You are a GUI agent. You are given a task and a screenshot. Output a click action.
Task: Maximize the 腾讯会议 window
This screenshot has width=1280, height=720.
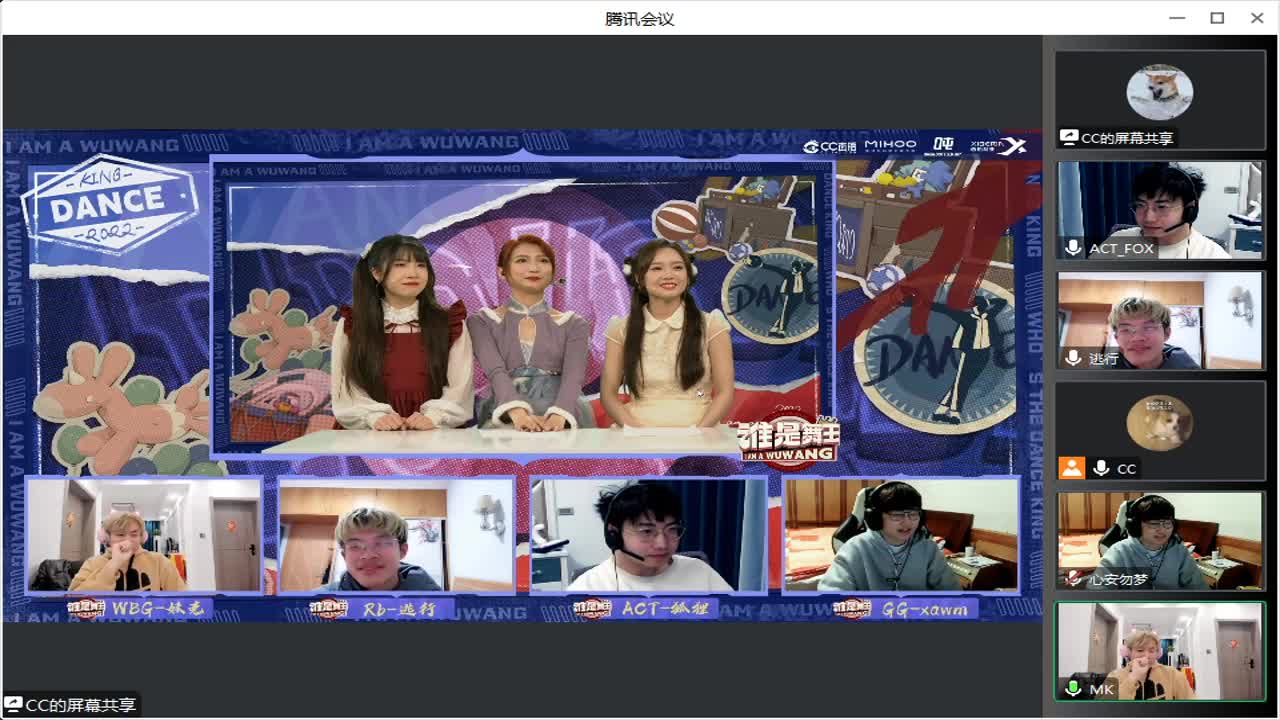tap(1217, 18)
